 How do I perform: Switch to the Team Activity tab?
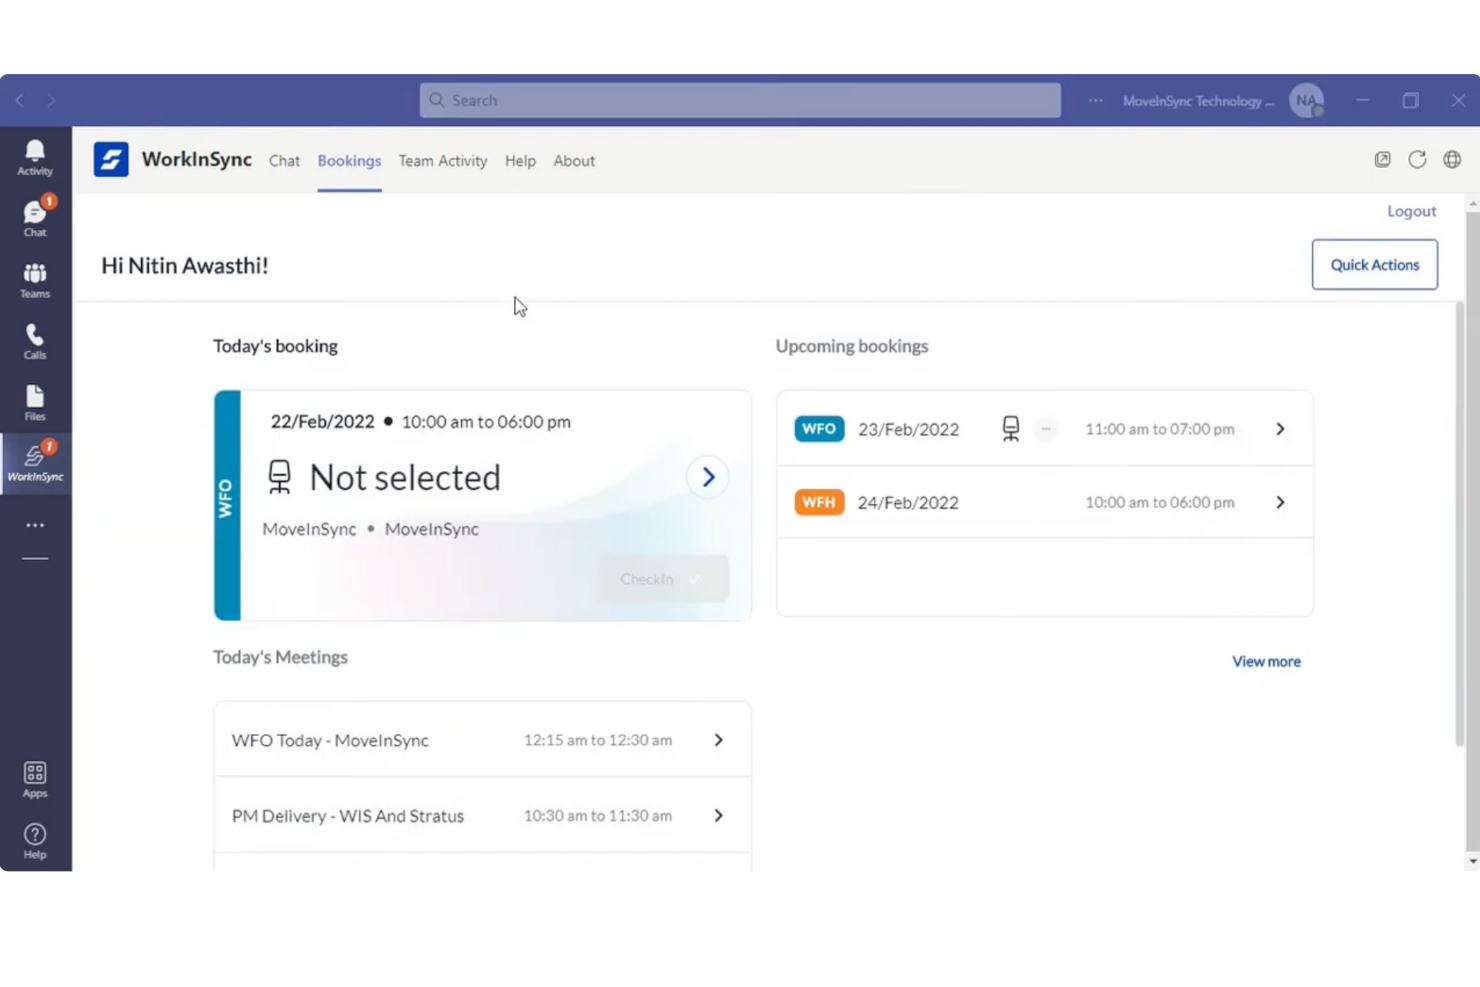tap(442, 161)
